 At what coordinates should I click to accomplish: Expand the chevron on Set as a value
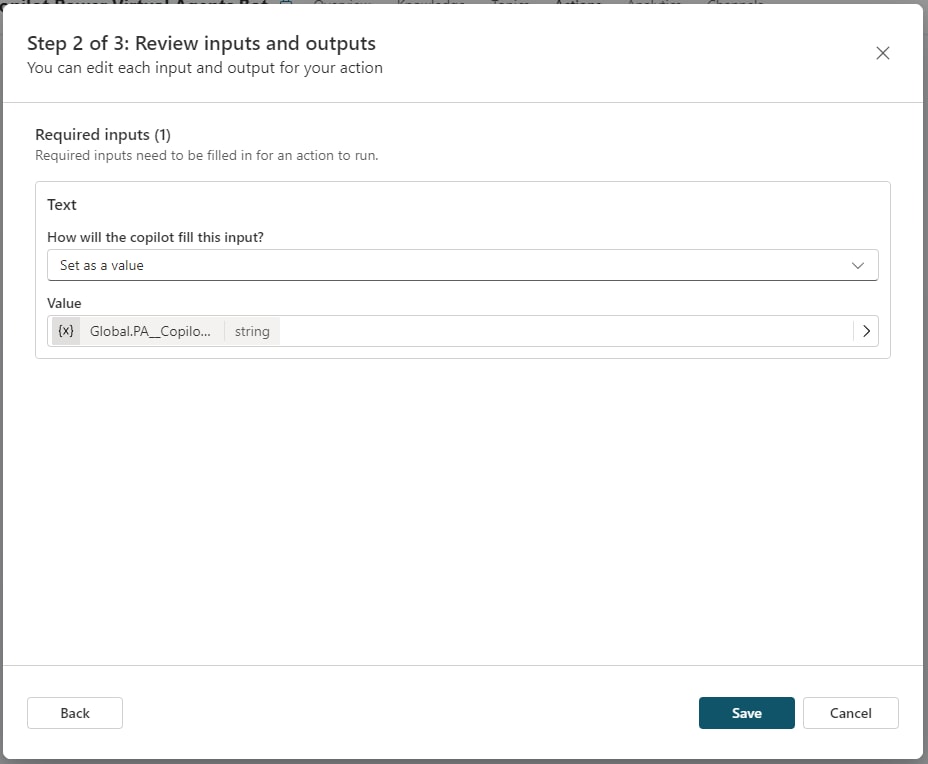857,266
